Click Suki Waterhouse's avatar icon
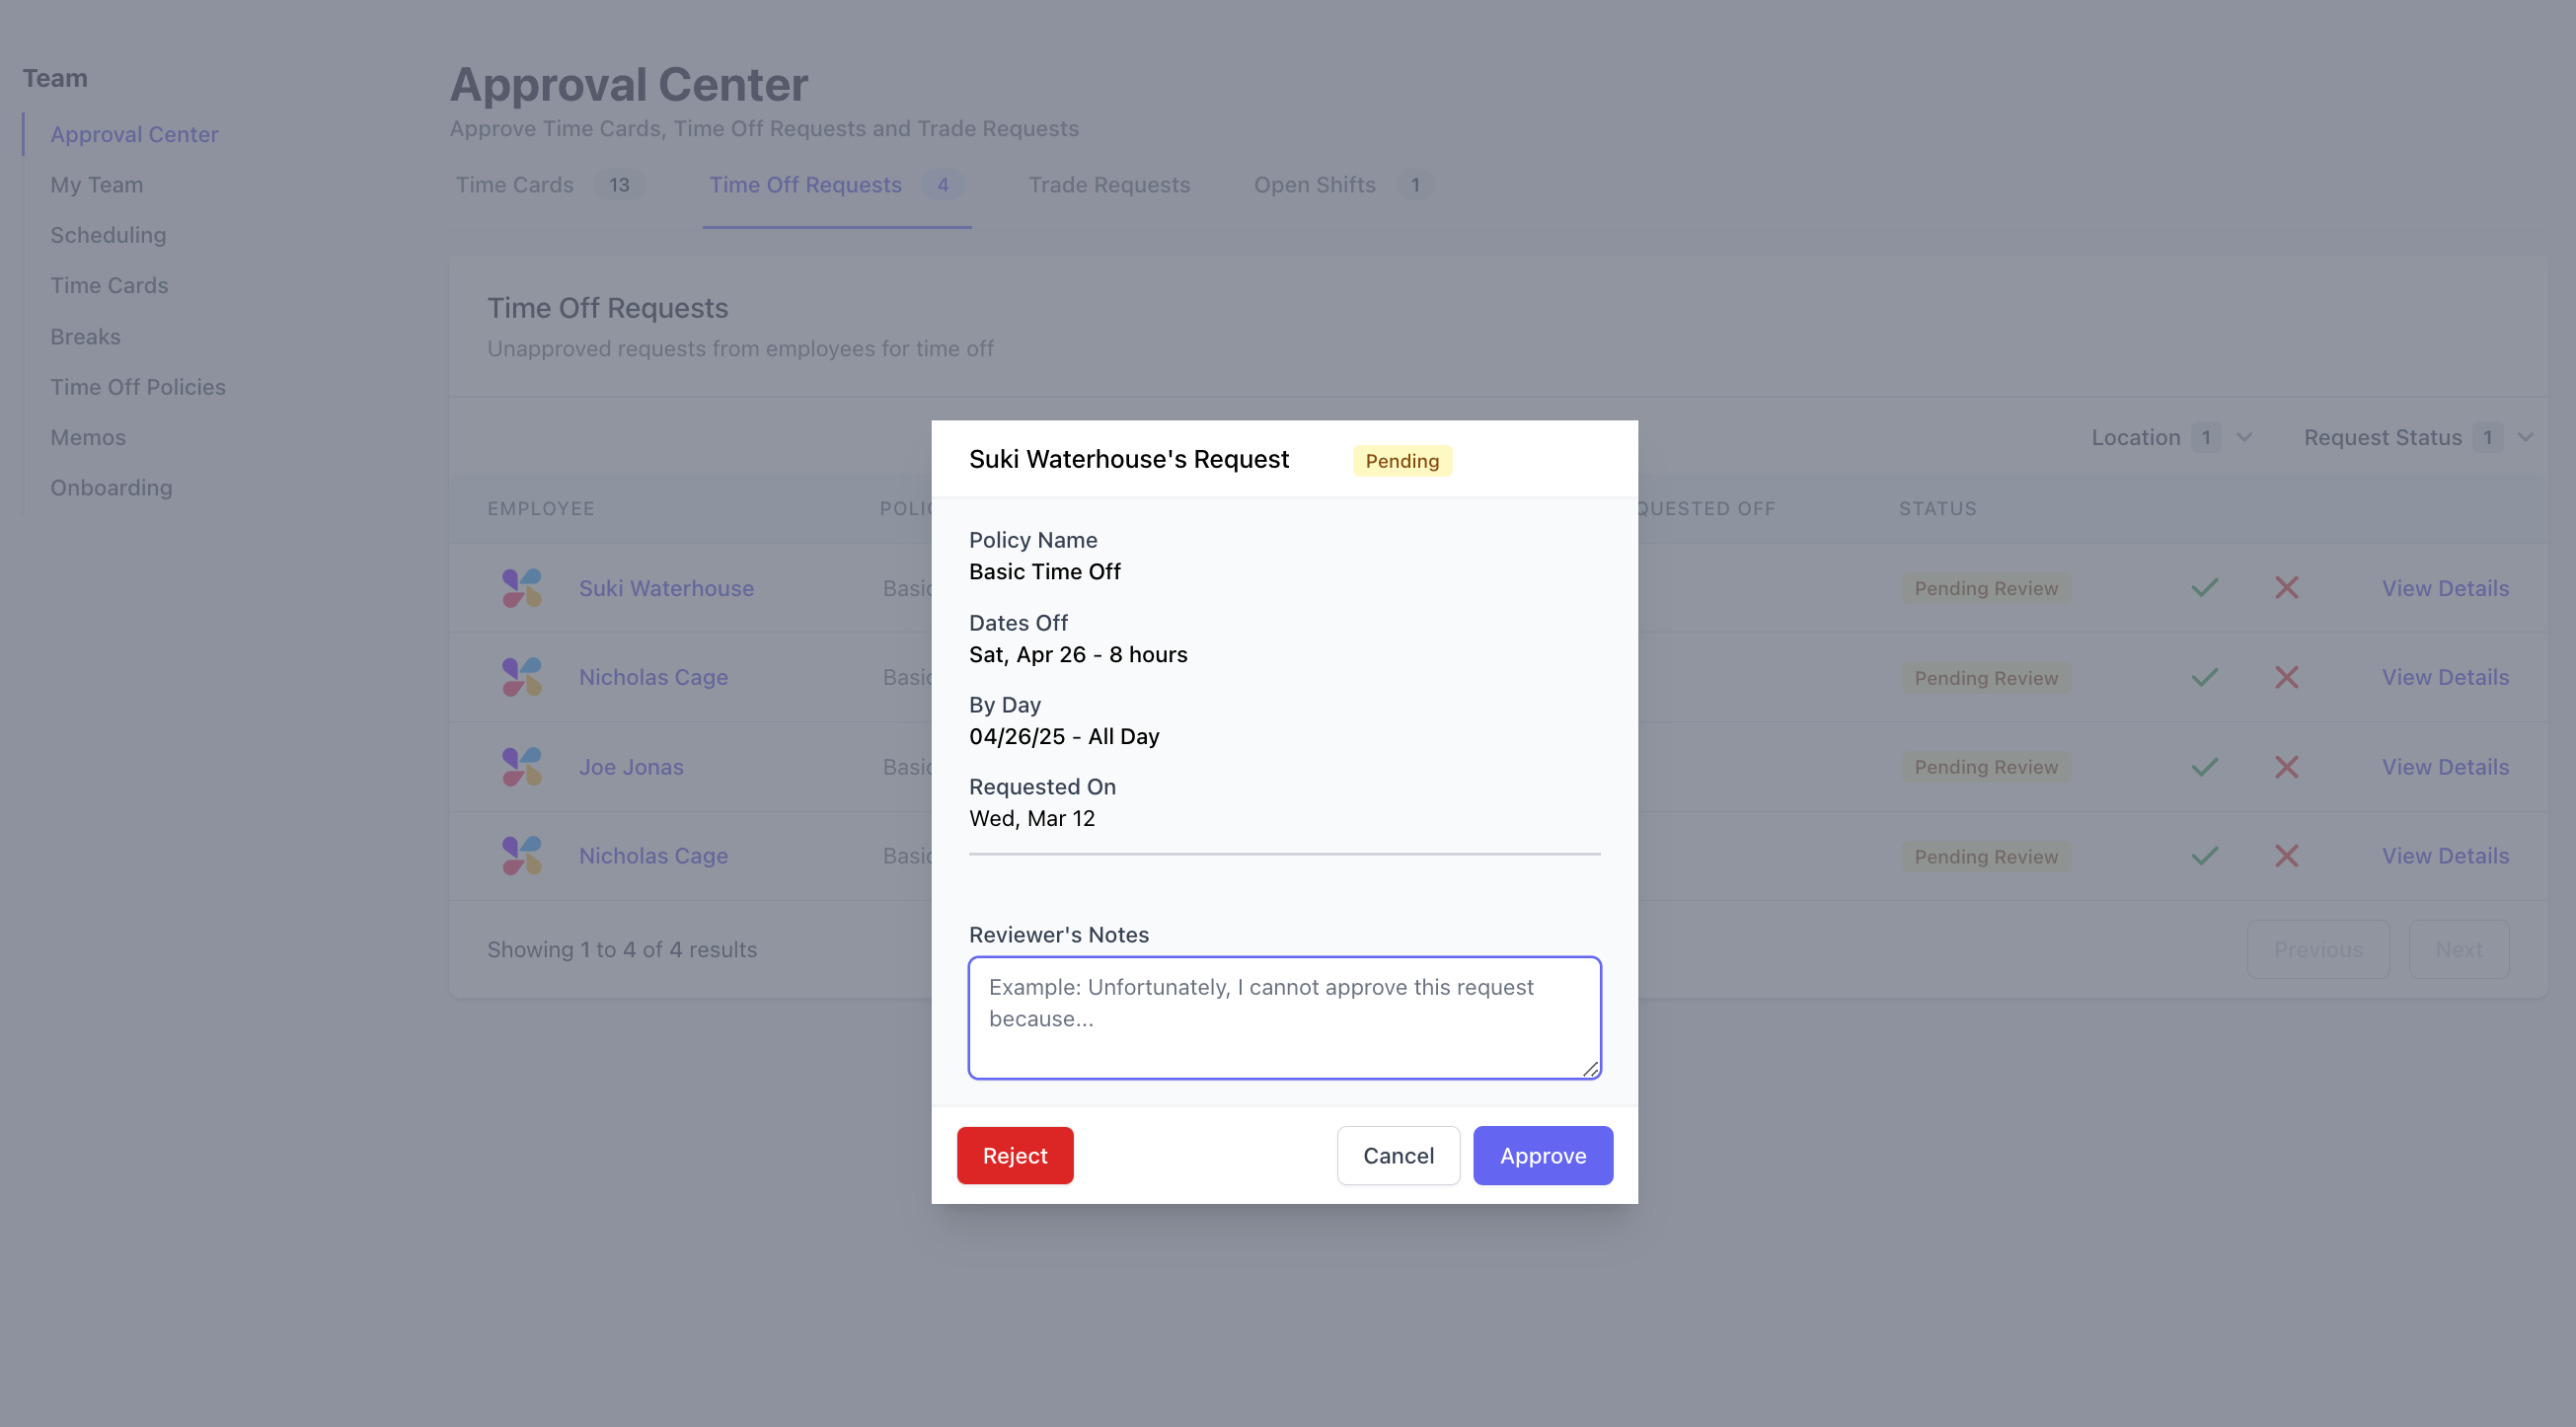The image size is (2576, 1427). 522,588
